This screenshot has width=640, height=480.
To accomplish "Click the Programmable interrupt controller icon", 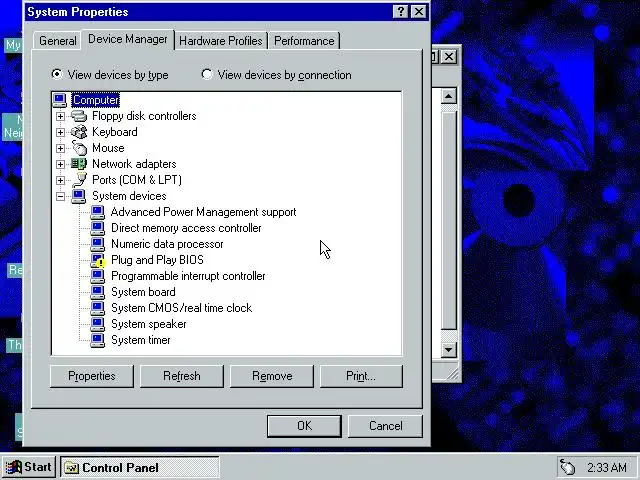I will (x=98, y=276).
